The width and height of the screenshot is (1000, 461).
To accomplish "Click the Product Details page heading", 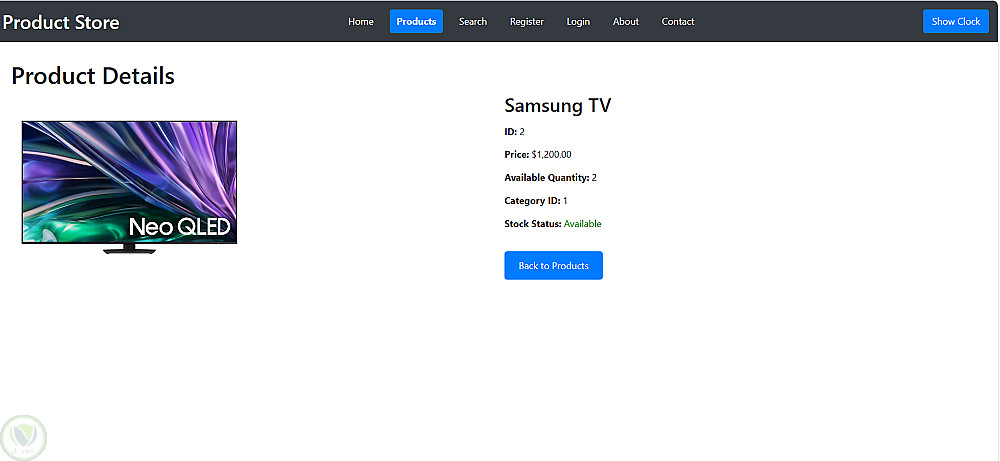I will tap(93, 76).
